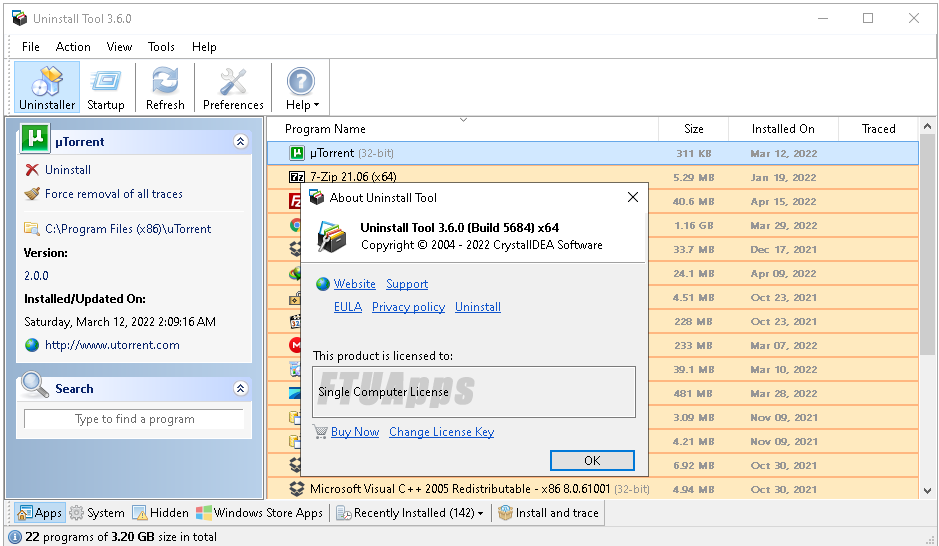Open the EULA link
Screen dimensions: 939x546
(348, 307)
